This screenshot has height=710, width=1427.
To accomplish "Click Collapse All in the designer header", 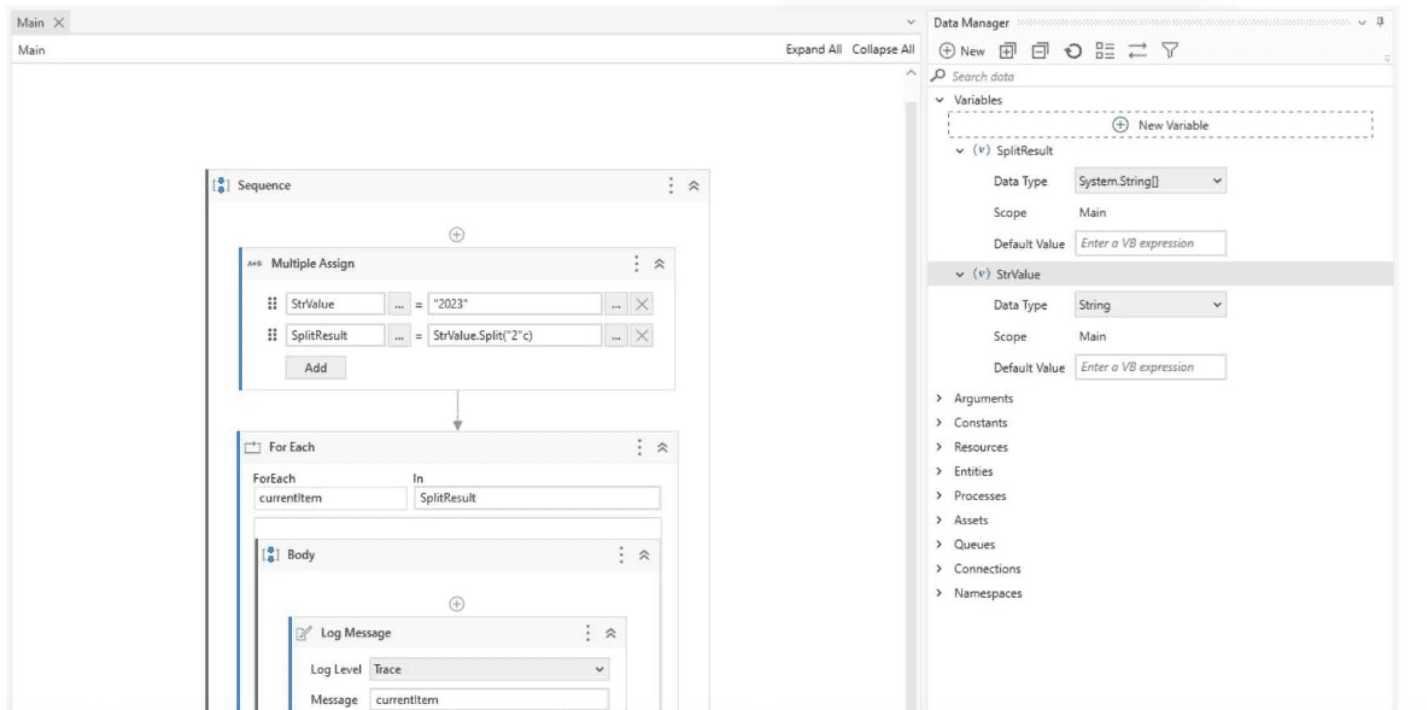I will click(883, 49).
